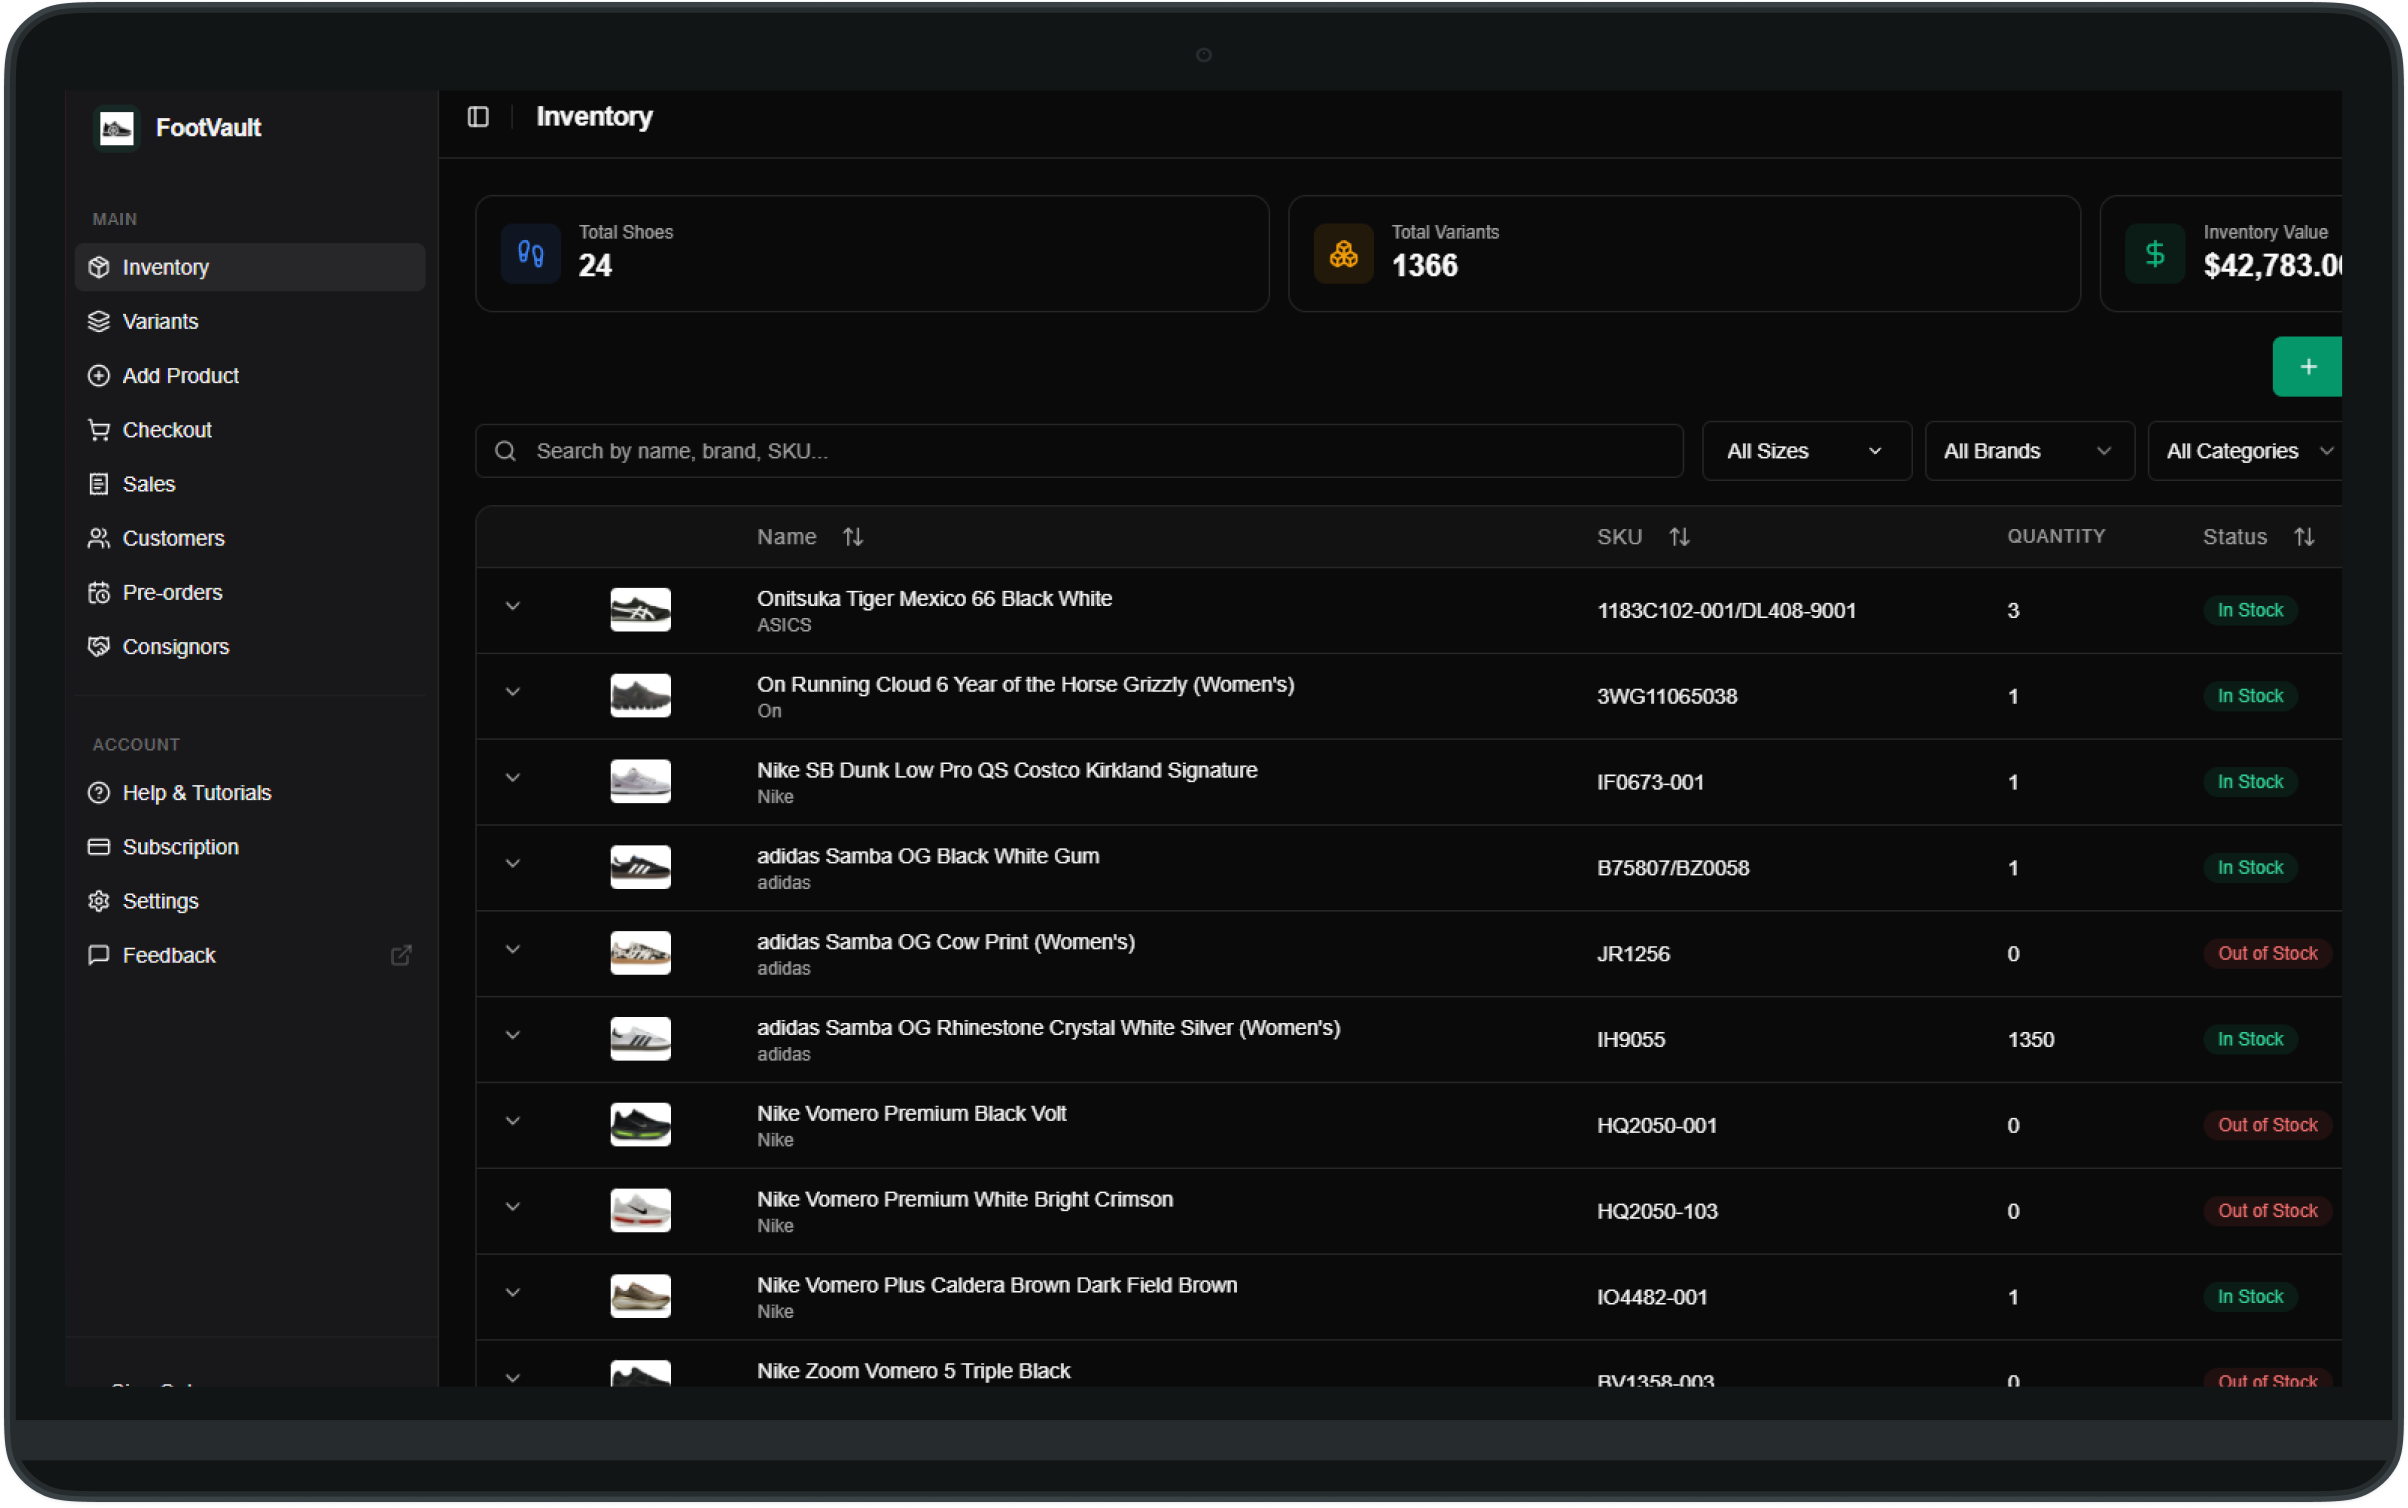This screenshot has width=2408, height=1508.
Task: Open the All Sizes dropdown
Action: click(x=1806, y=450)
